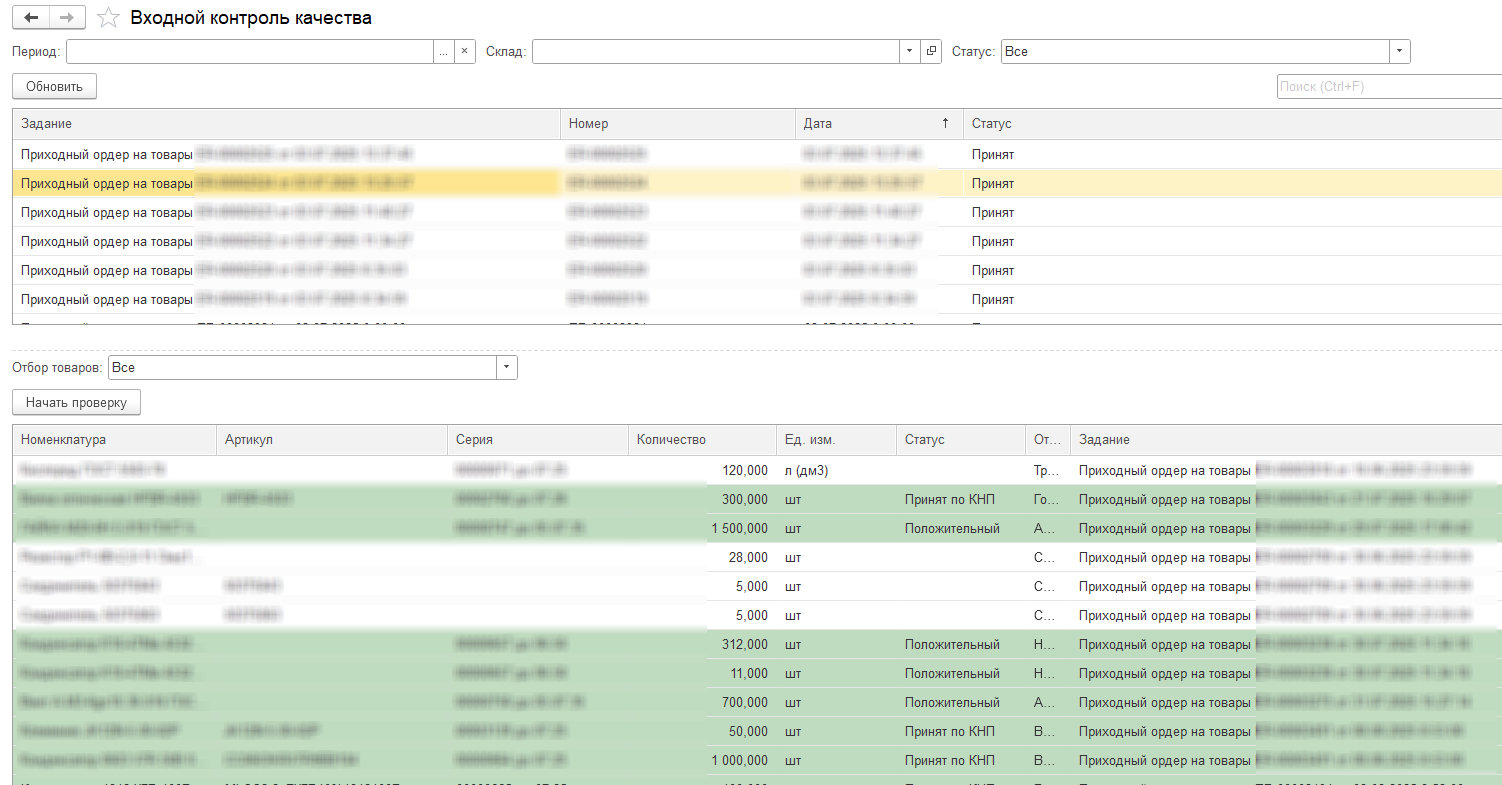Viewport: 1502px width, 785px height.
Task: Clear the Период field with ×
Action: [x=464, y=51]
